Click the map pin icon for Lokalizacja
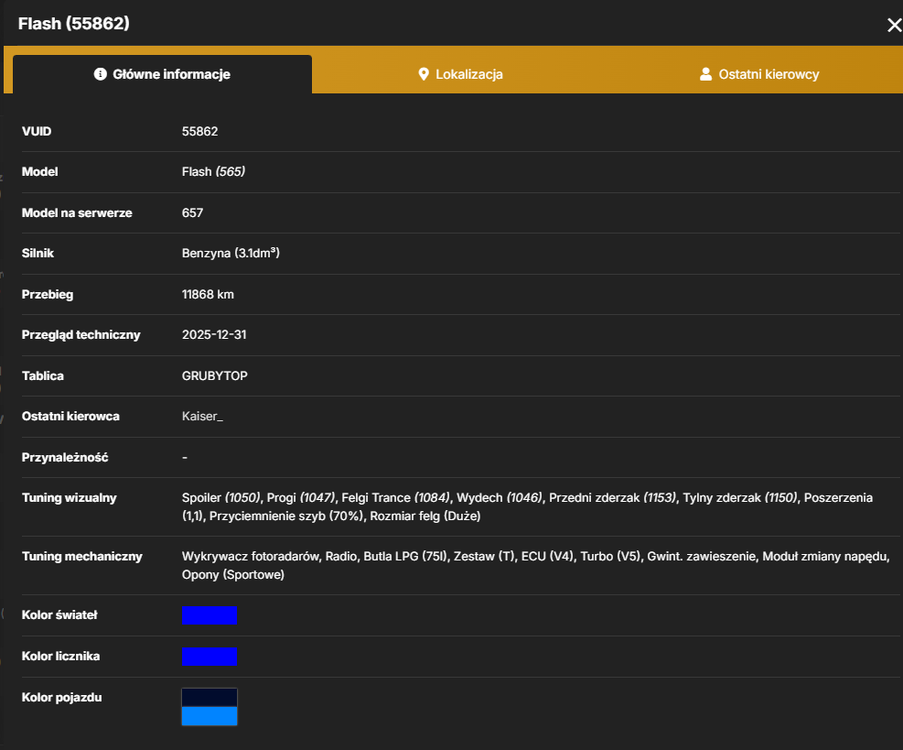 click(423, 74)
